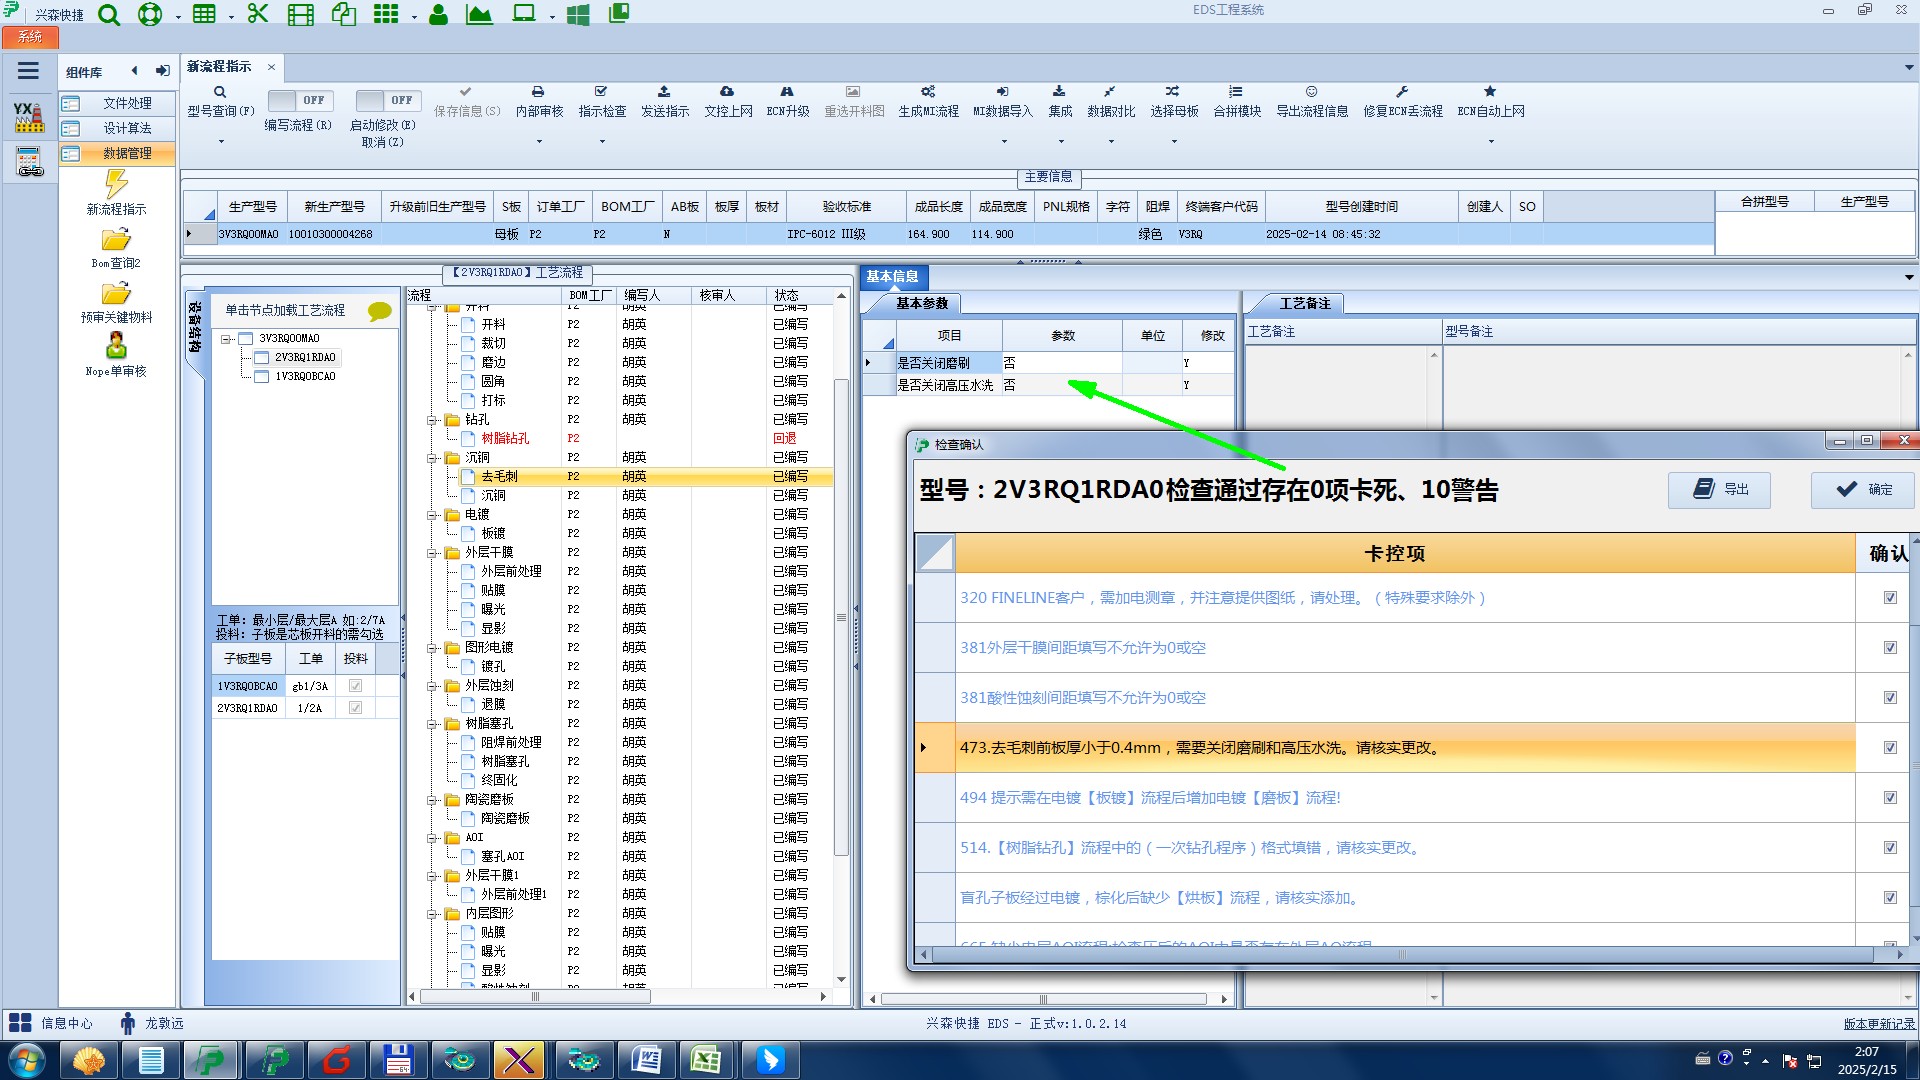Toggle the 启动修改 OFF switch
Viewport: 1920px width, 1080px height.
coord(388,100)
